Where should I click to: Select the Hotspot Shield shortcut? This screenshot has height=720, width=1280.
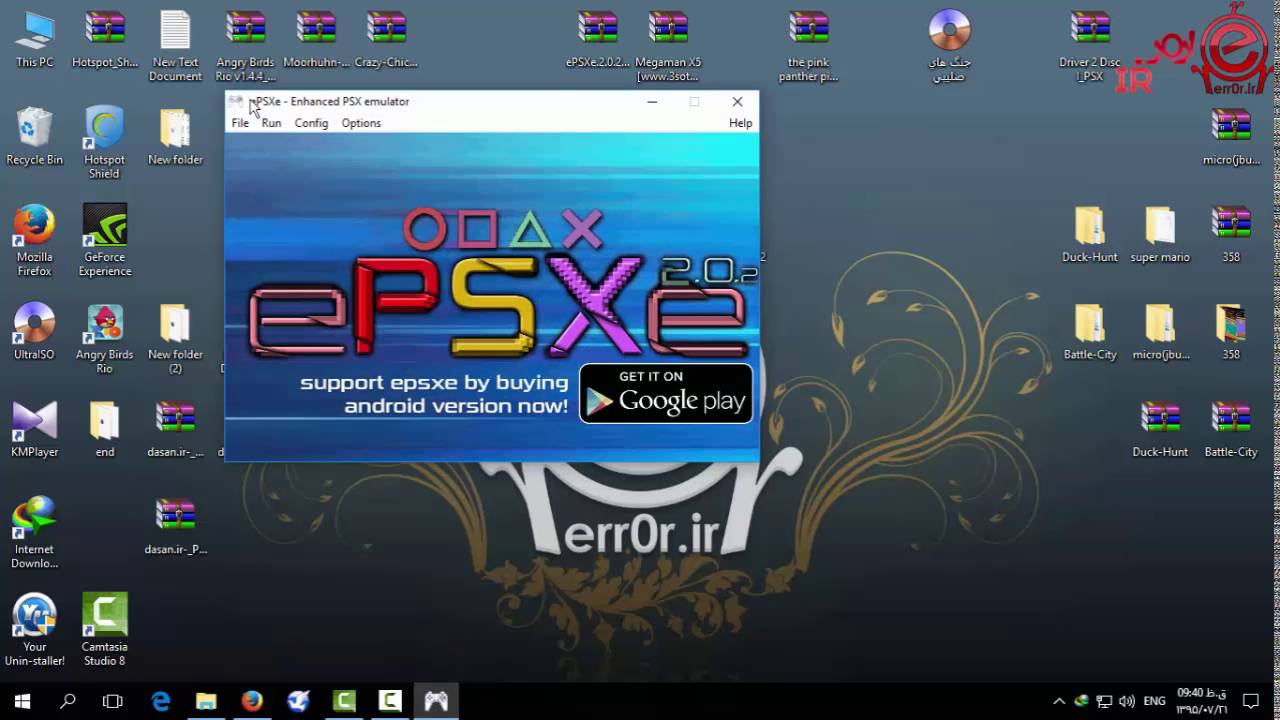pos(104,143)
